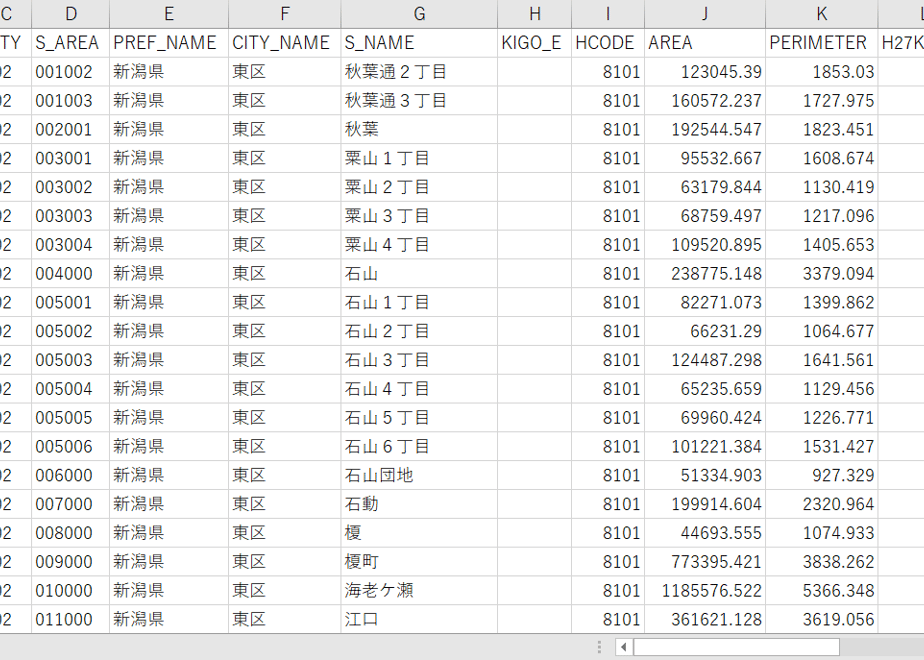
Task: Click AREA value 1185576.522
Action: pos(705,591)
